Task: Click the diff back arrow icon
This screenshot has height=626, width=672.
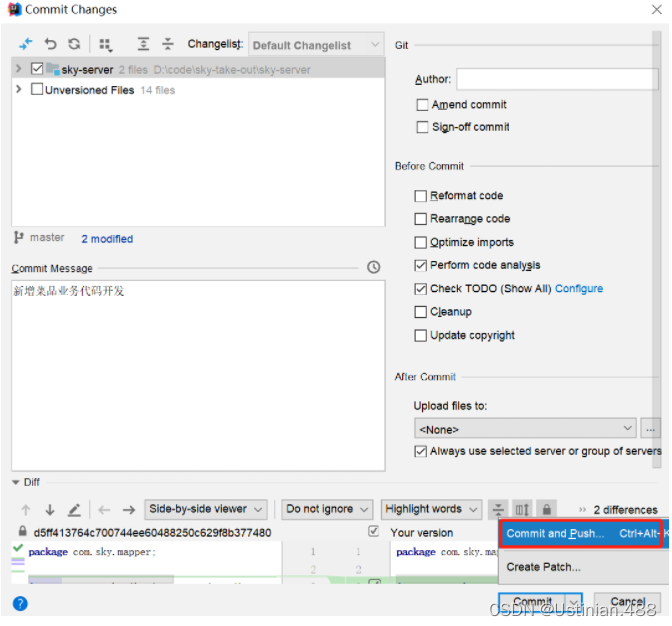Action: pyautogui.click(x=104, y=510)
